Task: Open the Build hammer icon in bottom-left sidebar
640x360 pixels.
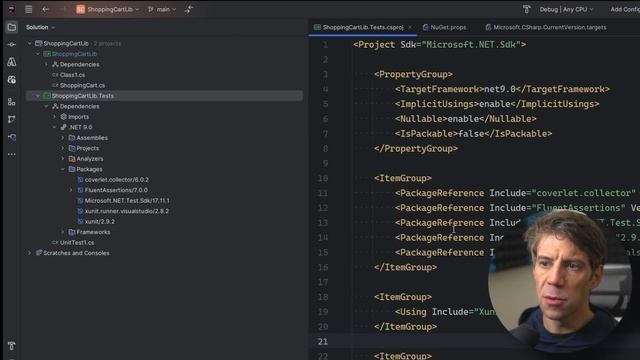Action: (x=11, y=346)
